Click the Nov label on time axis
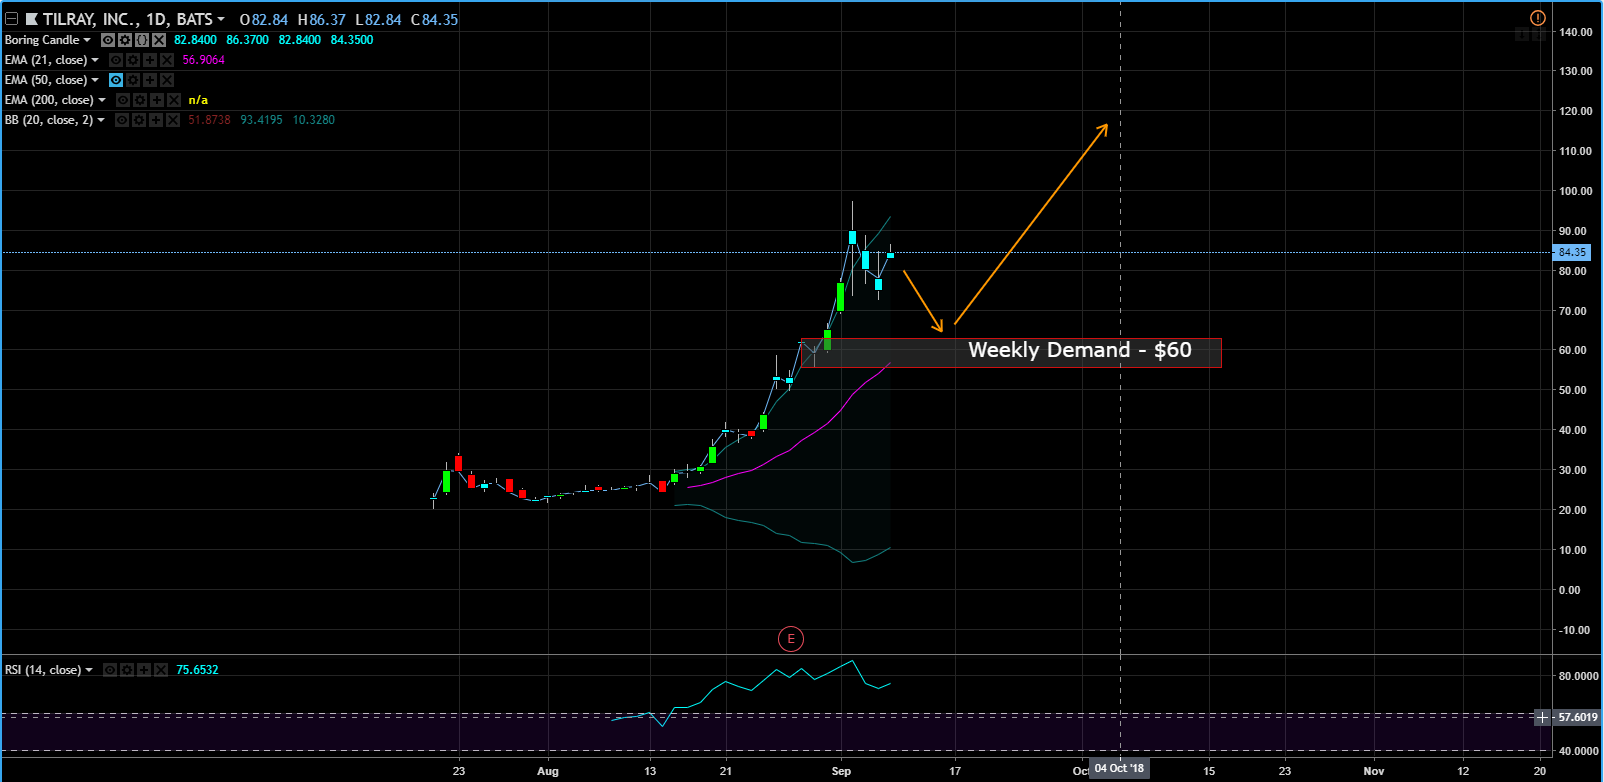The image size is (1604, 782). (1374, 771)
